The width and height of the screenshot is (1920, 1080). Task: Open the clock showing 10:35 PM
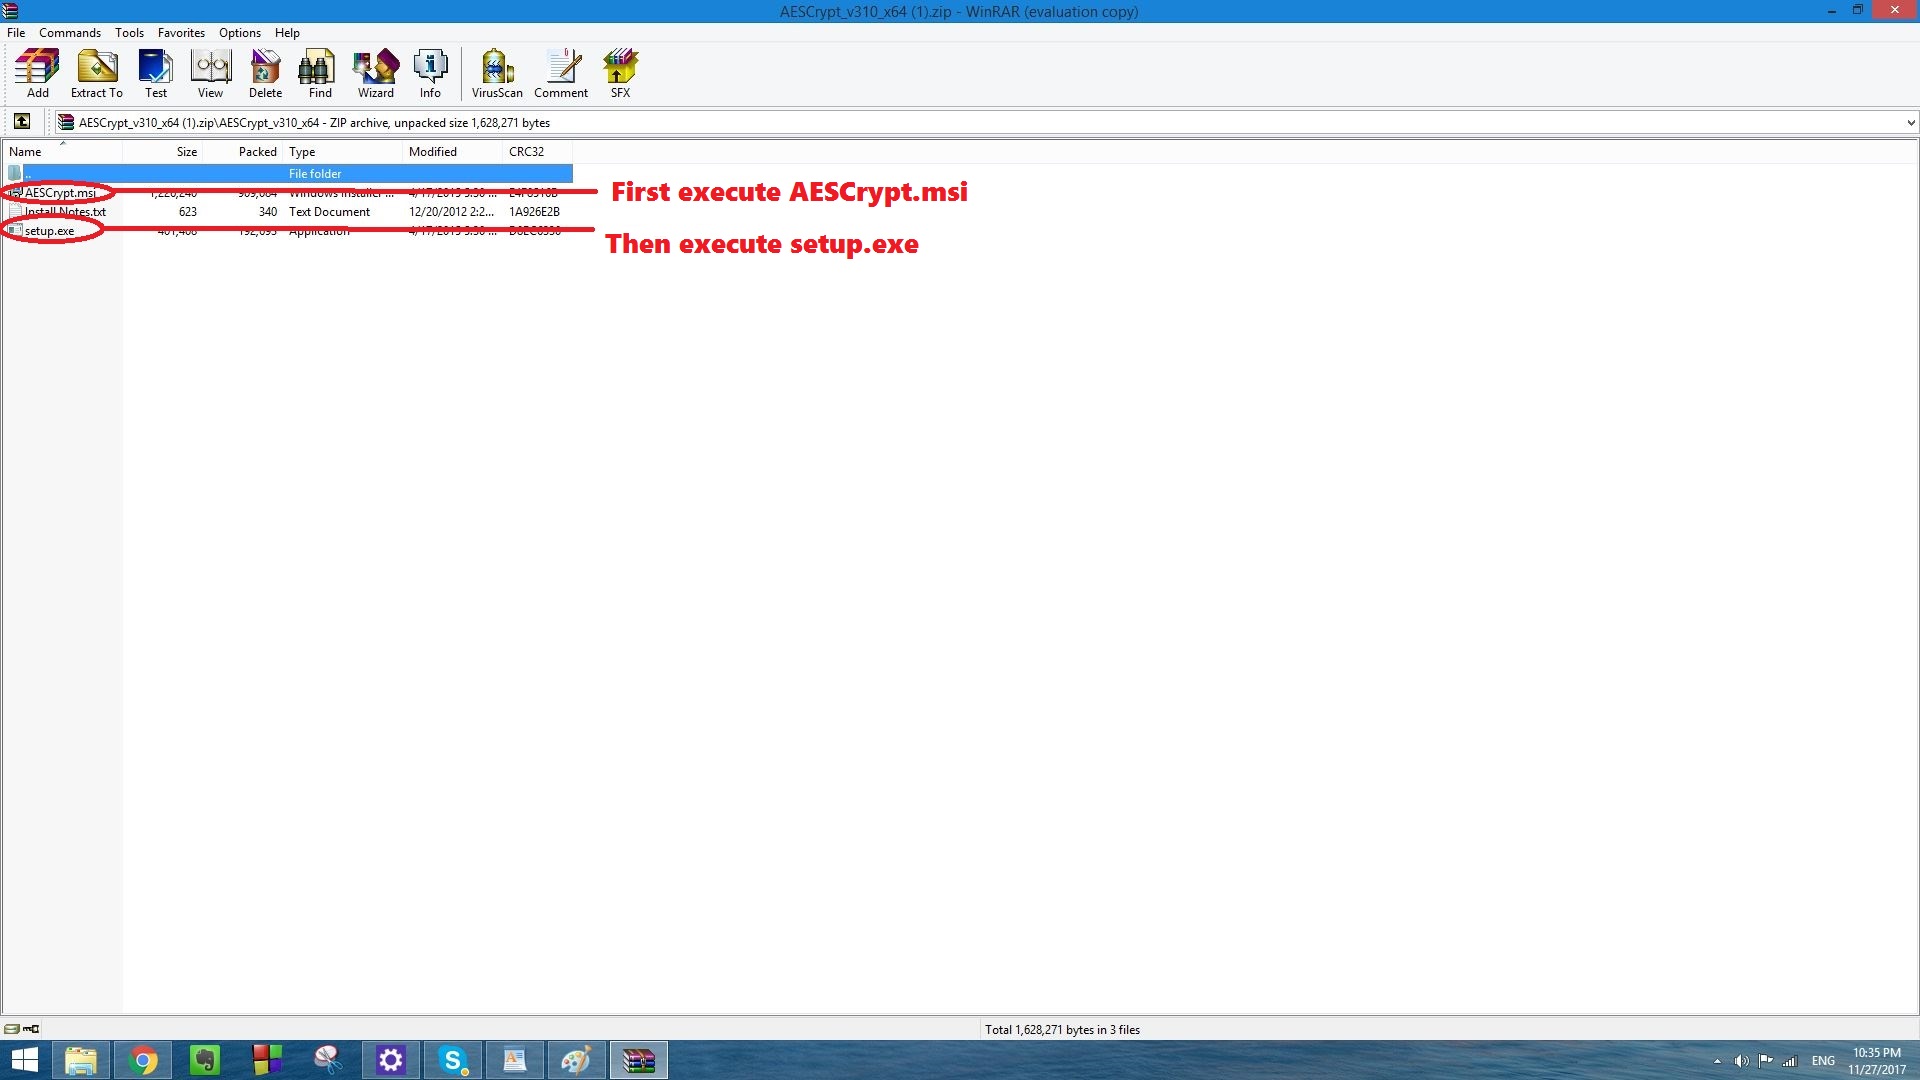coord(1877,1061)
